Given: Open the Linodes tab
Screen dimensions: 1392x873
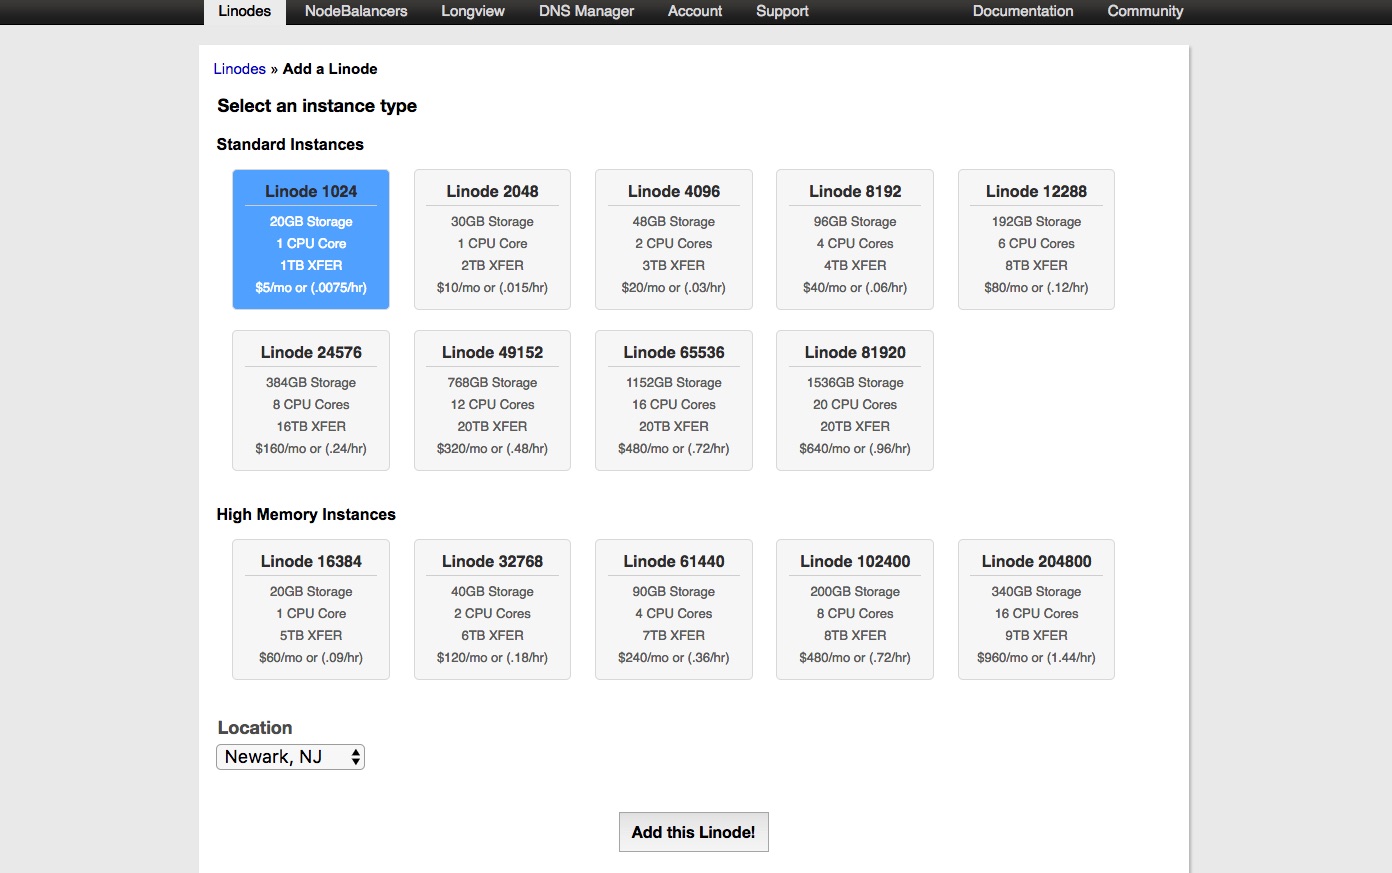Looking at the screenshot, I should click(245, 12).
